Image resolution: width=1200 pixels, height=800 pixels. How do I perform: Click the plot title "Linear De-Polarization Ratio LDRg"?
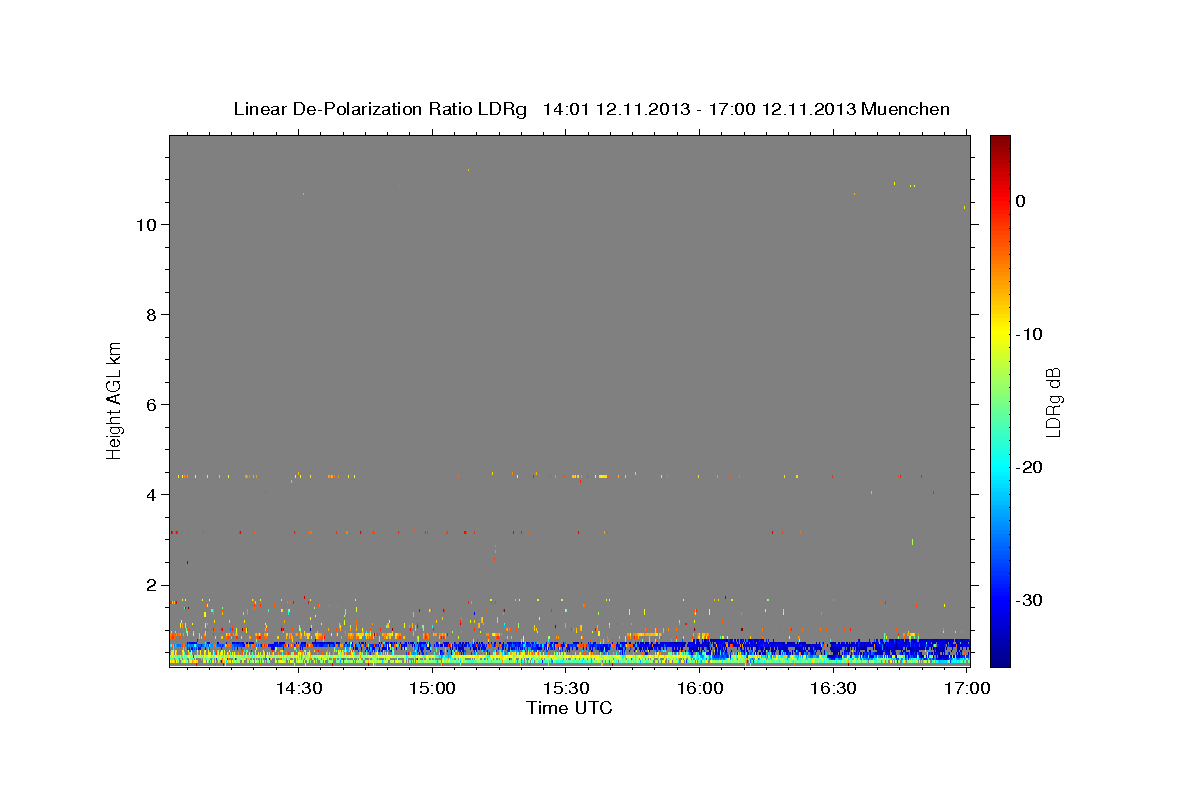[x=380, y=109]
